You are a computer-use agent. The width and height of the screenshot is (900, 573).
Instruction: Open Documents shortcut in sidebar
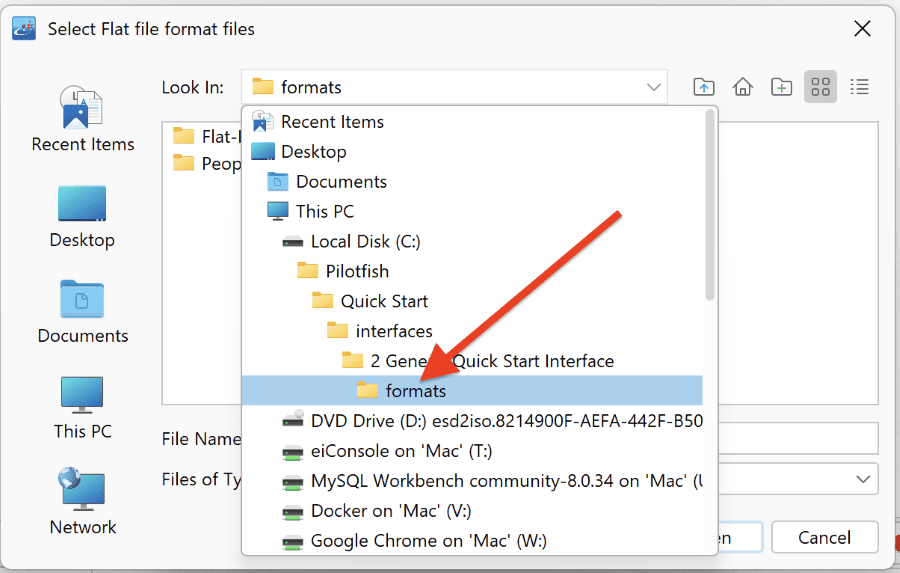tap(83, 312)
